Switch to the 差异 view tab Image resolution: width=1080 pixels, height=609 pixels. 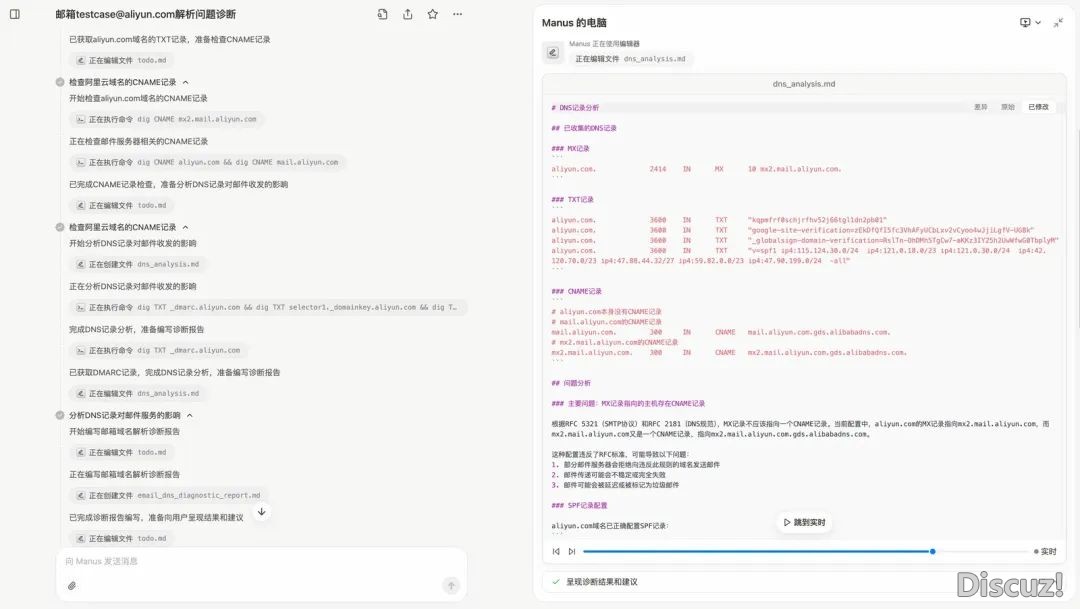pyautogui.click(x=981, y=107)
